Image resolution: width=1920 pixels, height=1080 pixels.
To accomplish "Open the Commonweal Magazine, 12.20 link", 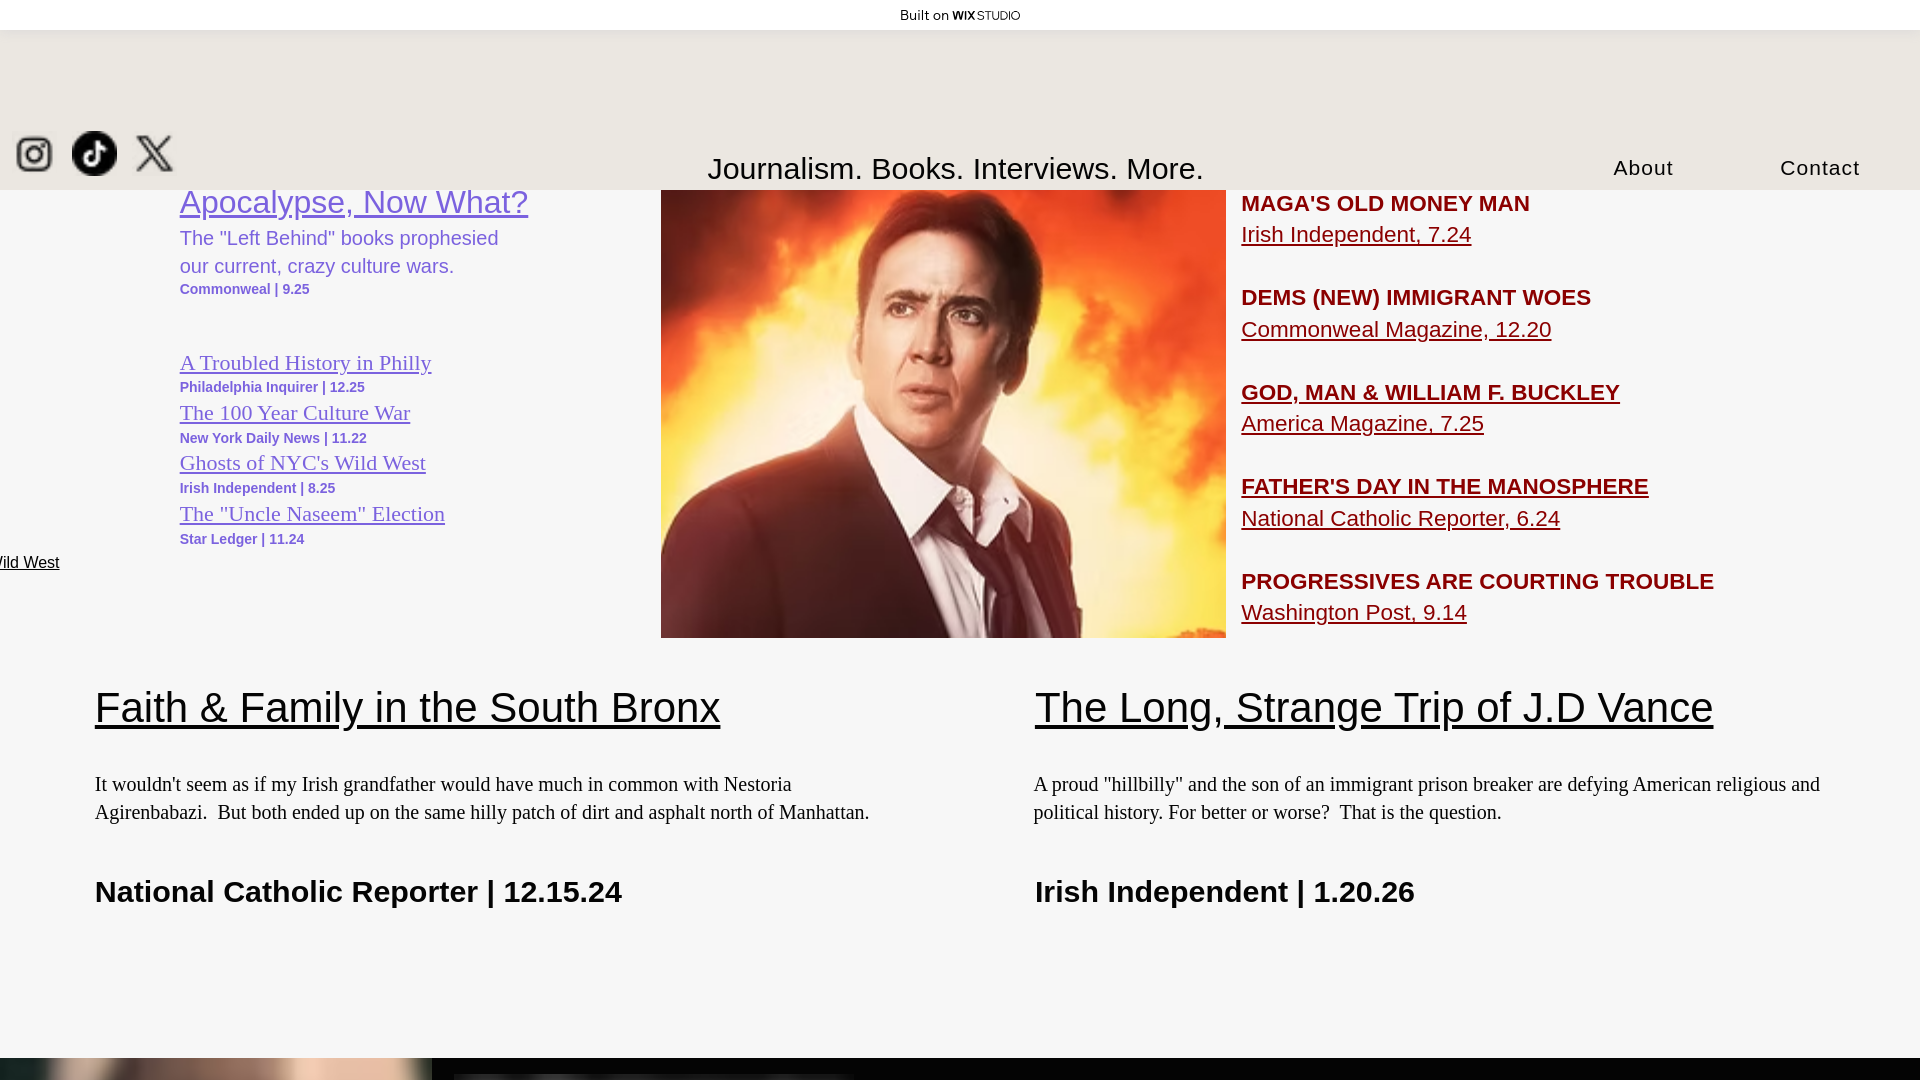I will pyautogui.click(x=1396, y=330).
